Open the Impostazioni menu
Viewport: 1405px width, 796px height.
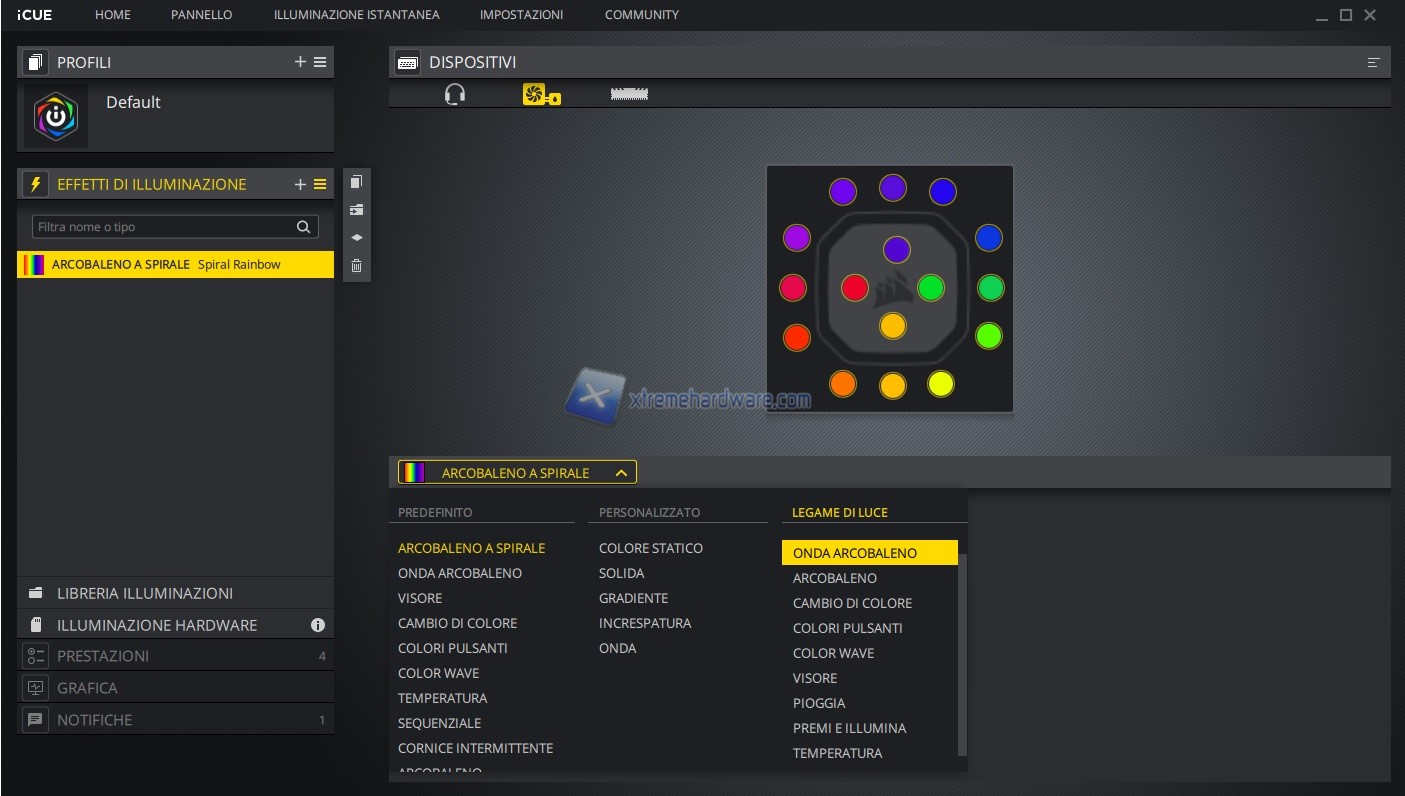pyautogui.click(x=521, y=15)
